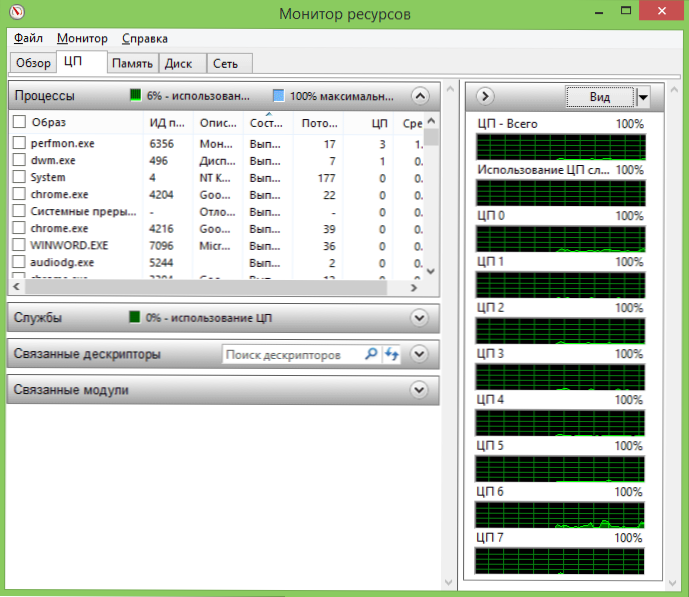This screenshot has width=689, height=597.
Task: Click the process list scroll-up arrow
Action: [x=431, y=120]
